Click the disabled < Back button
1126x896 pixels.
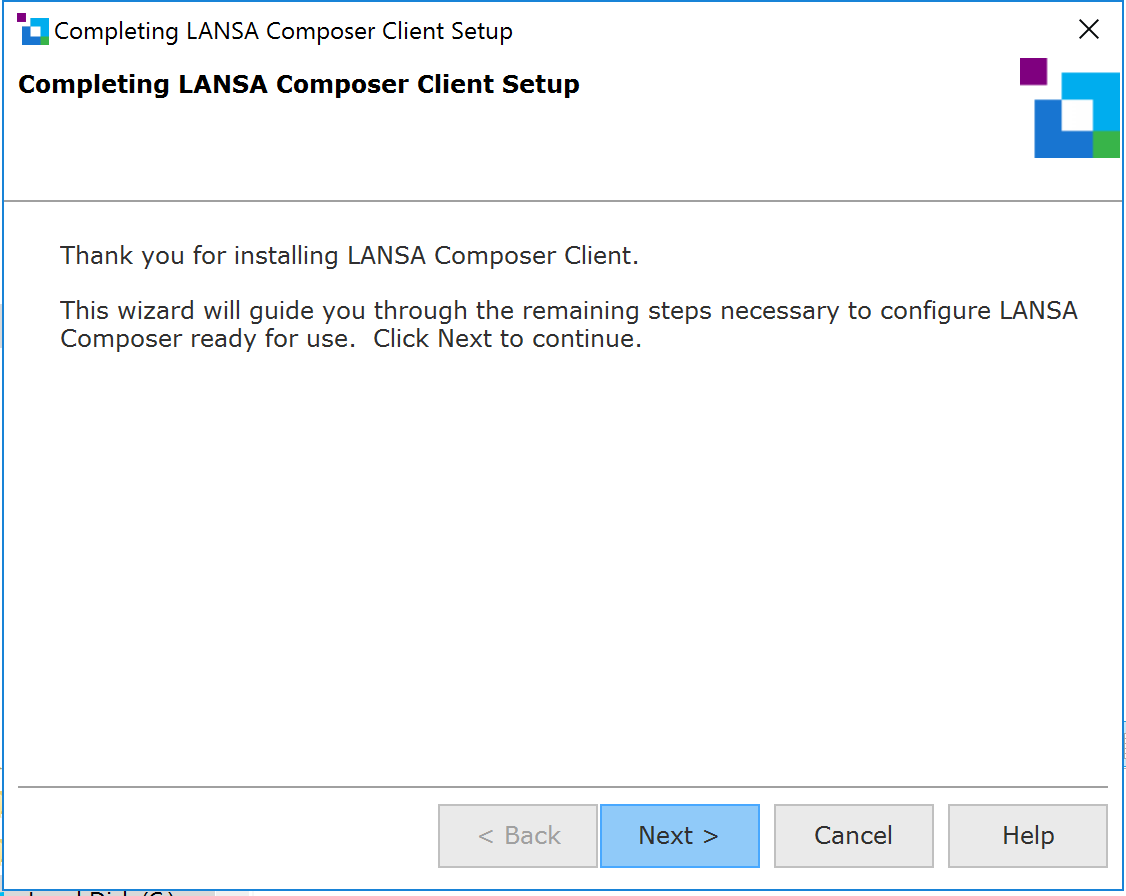518,836
